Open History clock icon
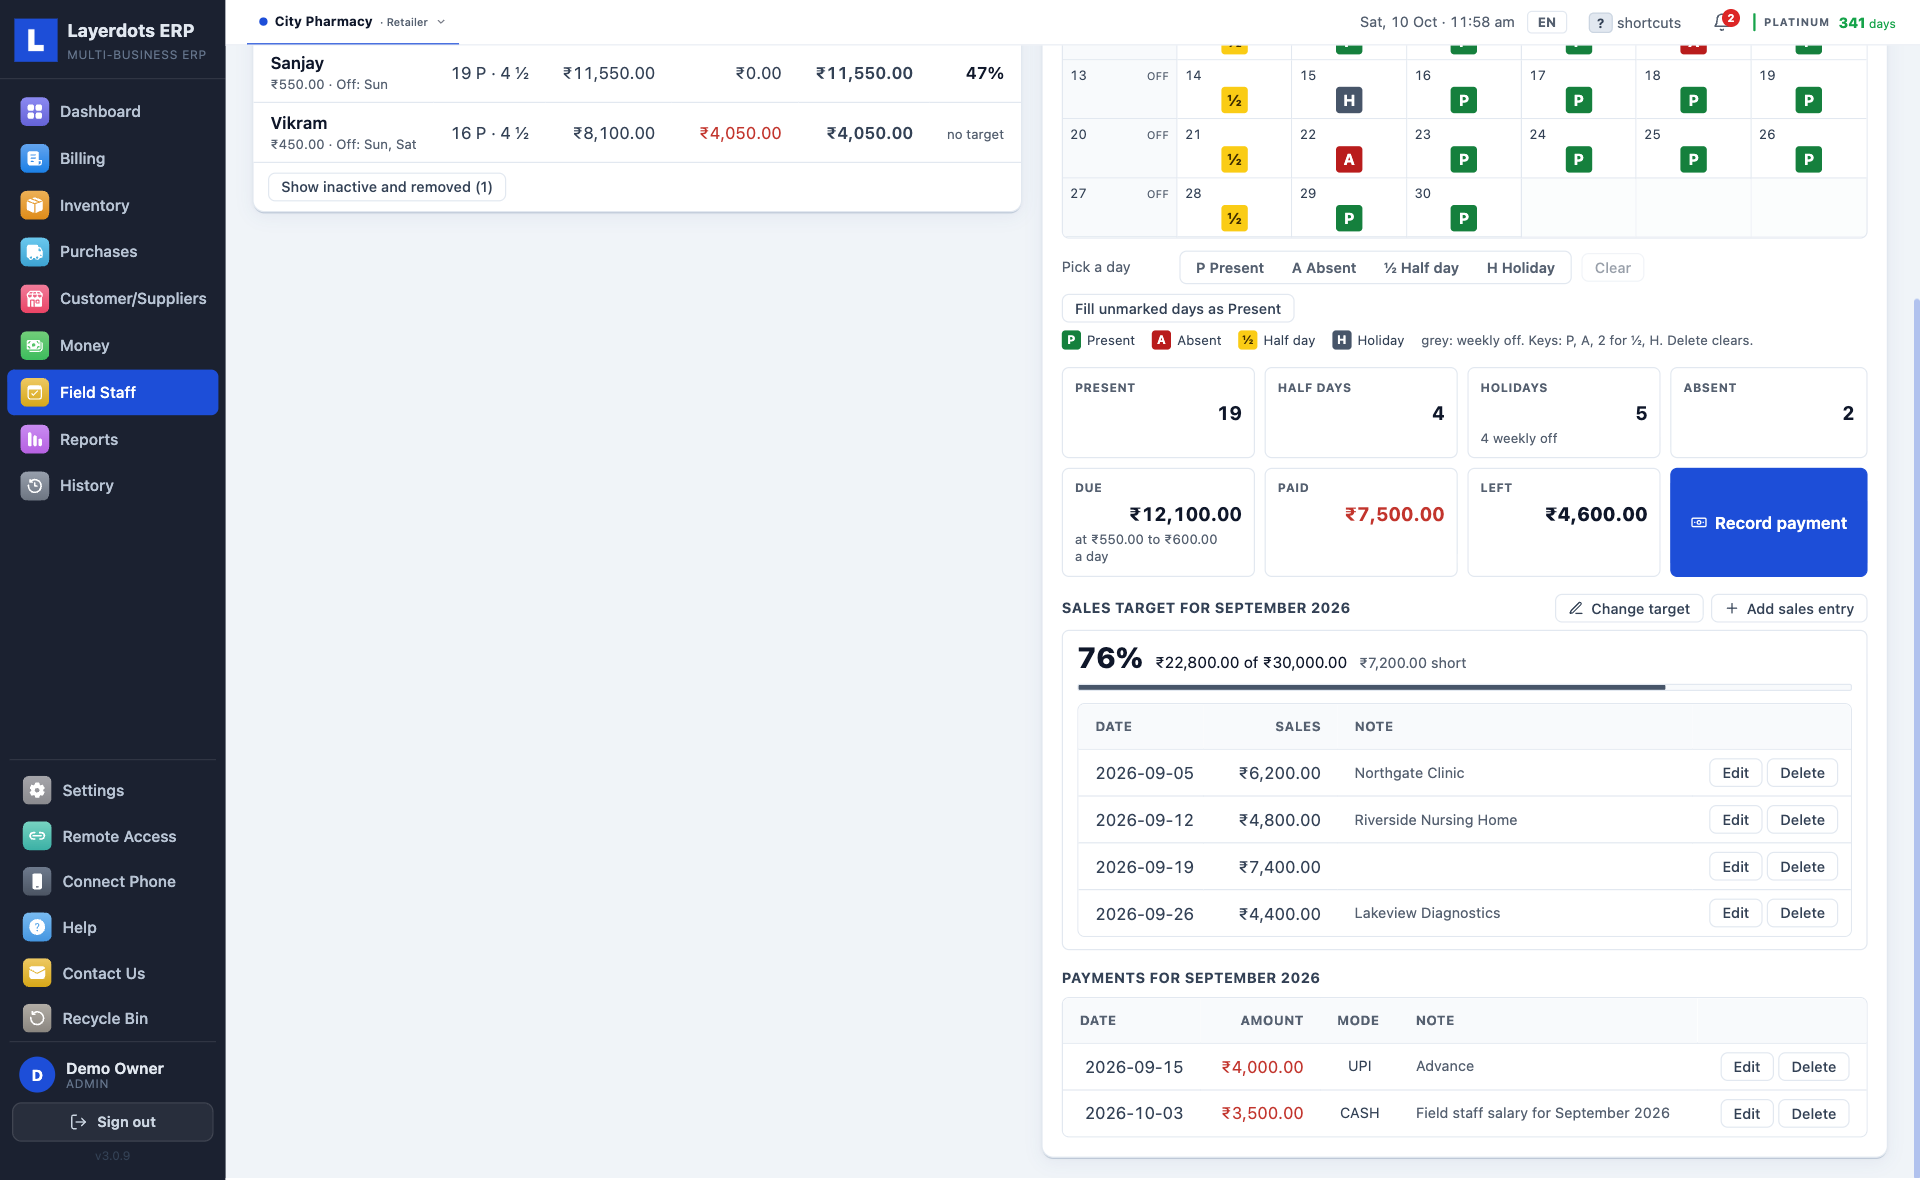1920x1180 pixels. click(x=35, y=486)
